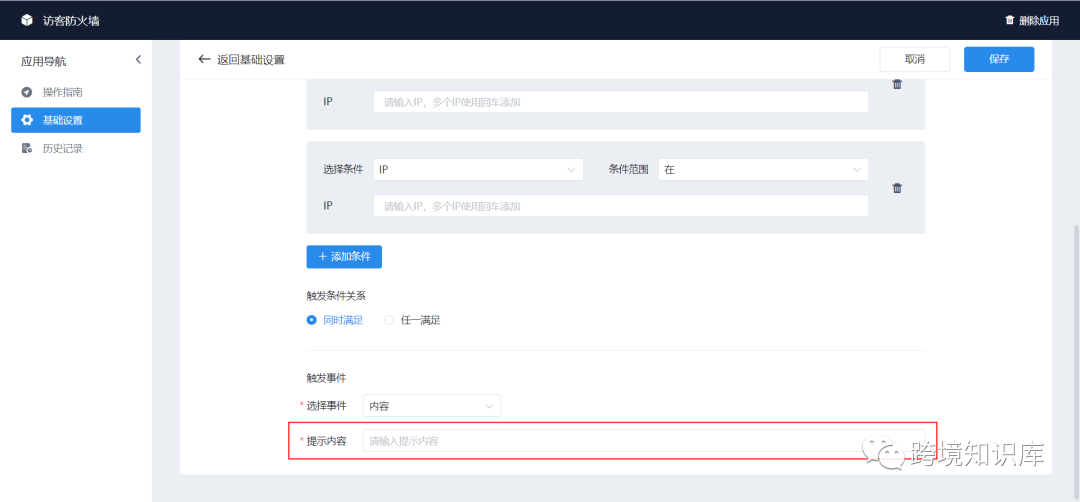Click the 基础设置 gear icon
Image resolution: width=1080 pixels, height=502 pixels.
point(27,120)
